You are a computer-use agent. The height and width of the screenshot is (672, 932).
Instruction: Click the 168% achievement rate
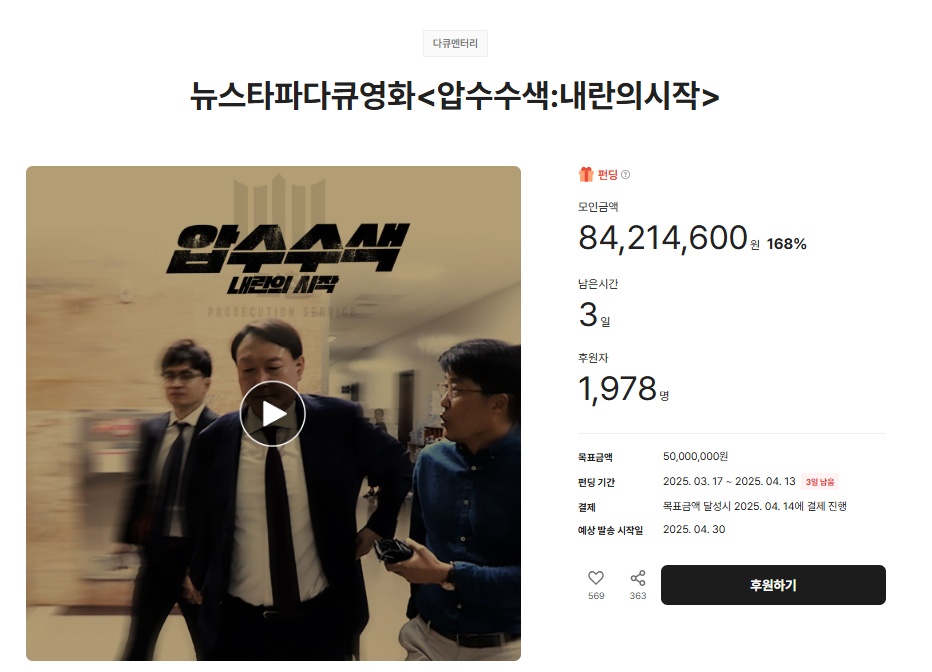point(786,244)
